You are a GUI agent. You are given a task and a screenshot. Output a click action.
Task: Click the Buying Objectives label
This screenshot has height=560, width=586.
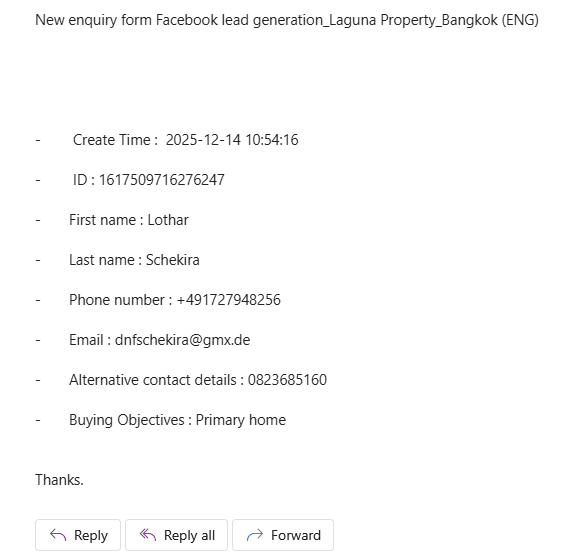click(127, 420)
